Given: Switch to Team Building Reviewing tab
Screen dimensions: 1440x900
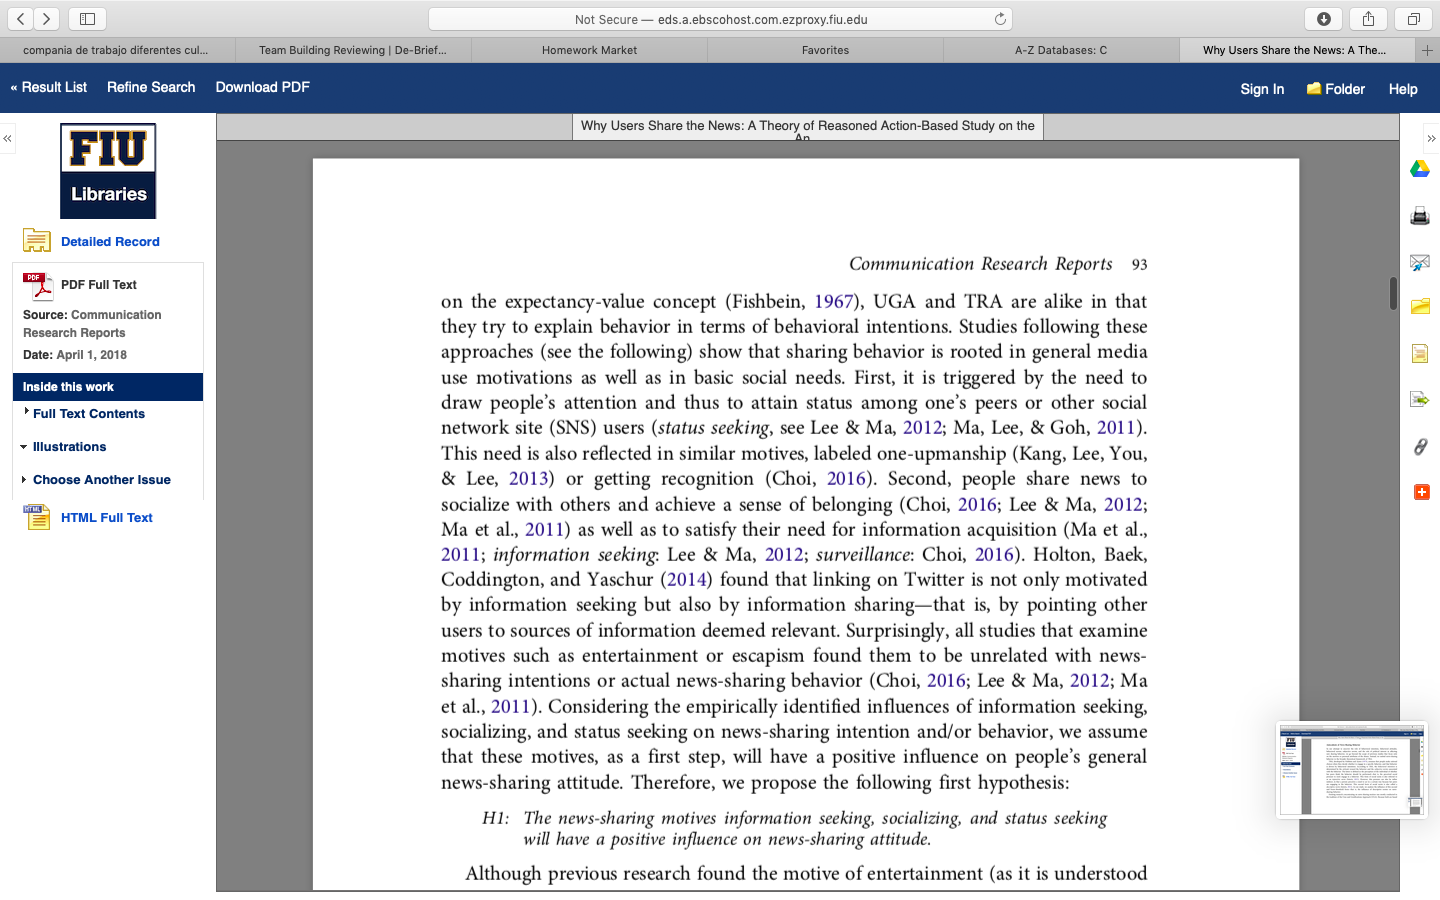Looking at the screenshot, I should point(353,50).
